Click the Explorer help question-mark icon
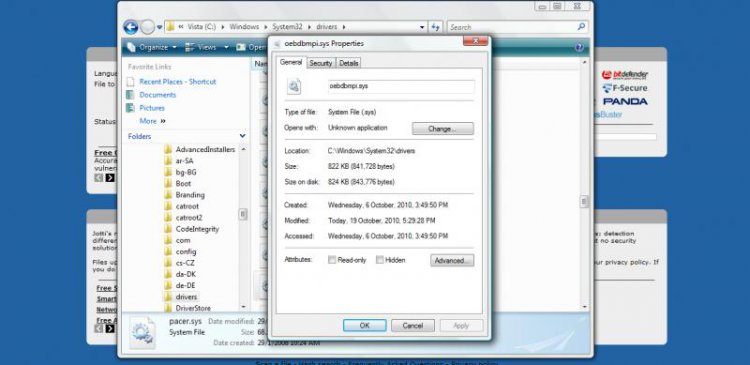 click(x=579, y=47)
